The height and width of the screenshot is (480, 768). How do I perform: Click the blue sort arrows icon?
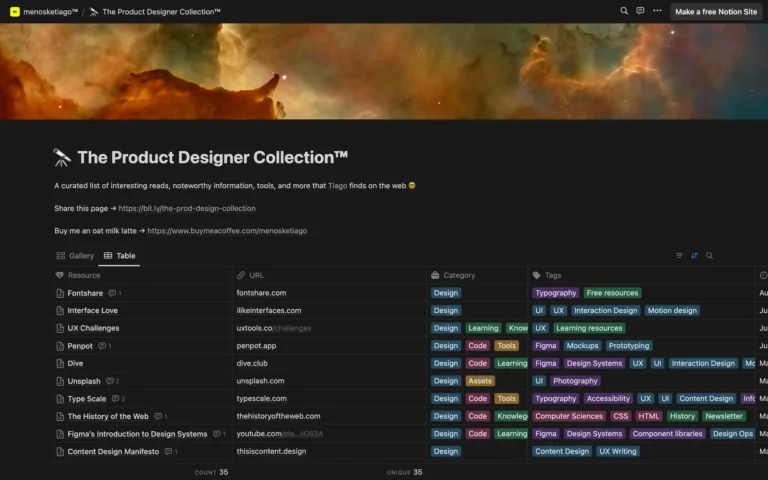694,256
